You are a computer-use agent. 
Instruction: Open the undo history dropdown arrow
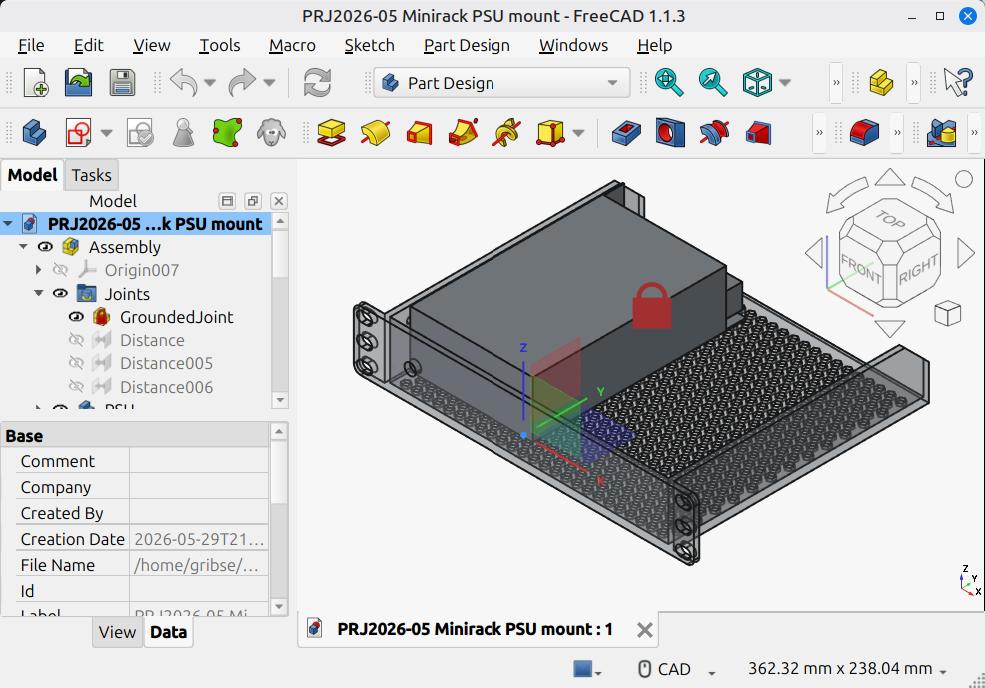(210, 83)
